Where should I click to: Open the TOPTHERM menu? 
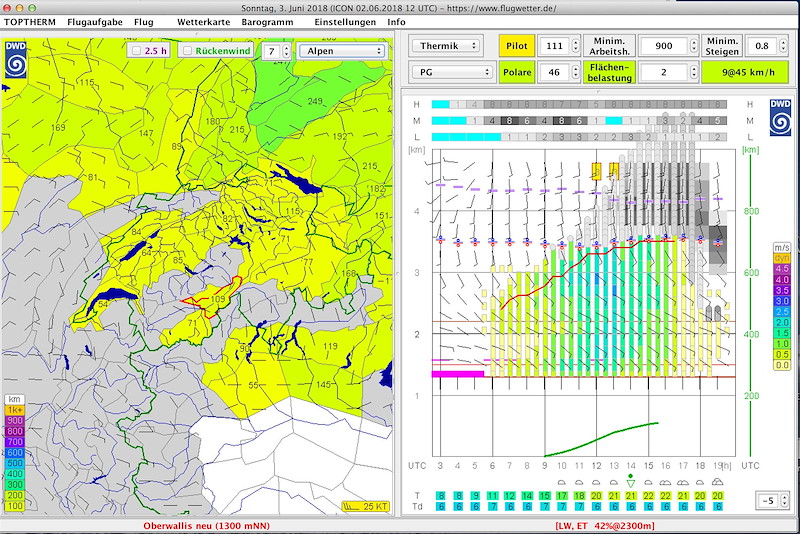(30, 22)
